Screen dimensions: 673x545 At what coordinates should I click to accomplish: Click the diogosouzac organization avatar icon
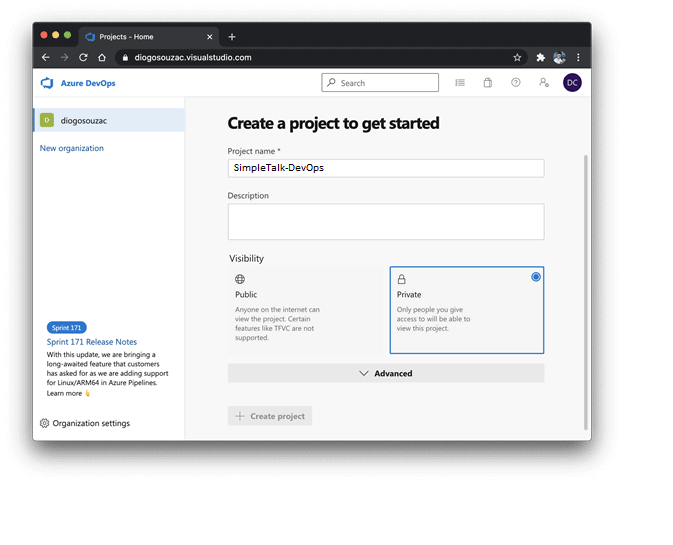[47, 120]
